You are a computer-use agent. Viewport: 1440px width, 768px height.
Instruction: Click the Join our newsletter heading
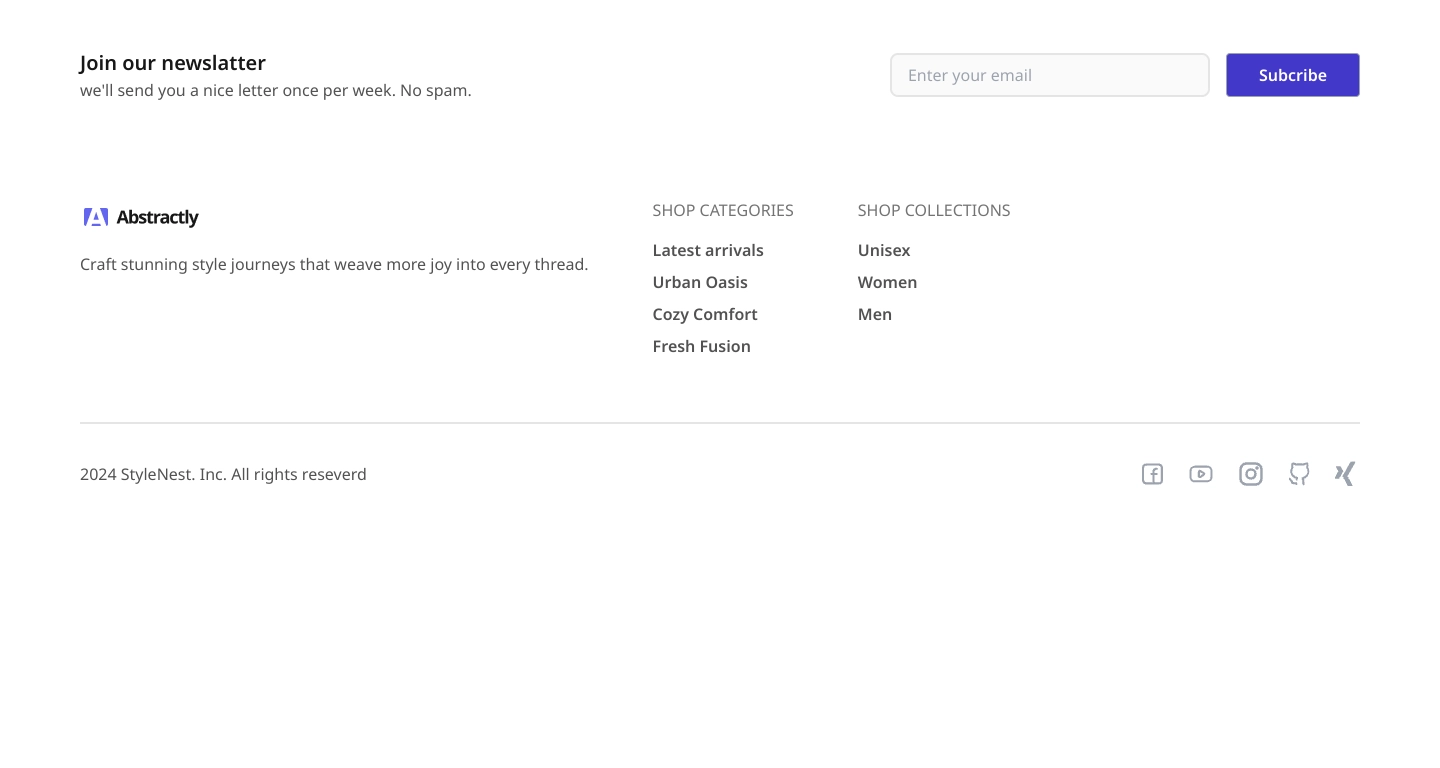(173, 63)
